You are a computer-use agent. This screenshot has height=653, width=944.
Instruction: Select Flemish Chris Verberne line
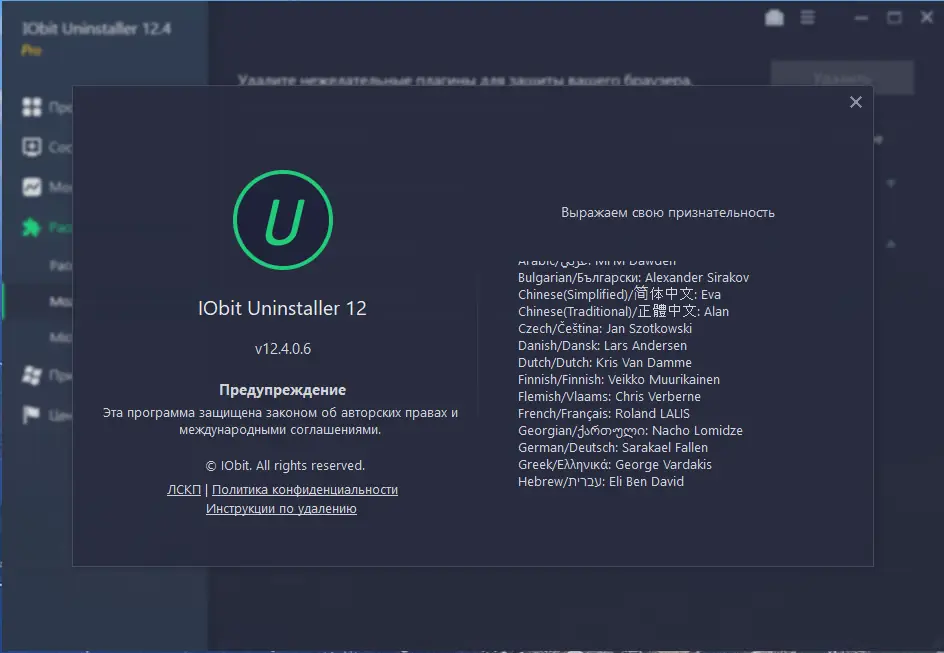pyautogui.click(x=609, y=397)
